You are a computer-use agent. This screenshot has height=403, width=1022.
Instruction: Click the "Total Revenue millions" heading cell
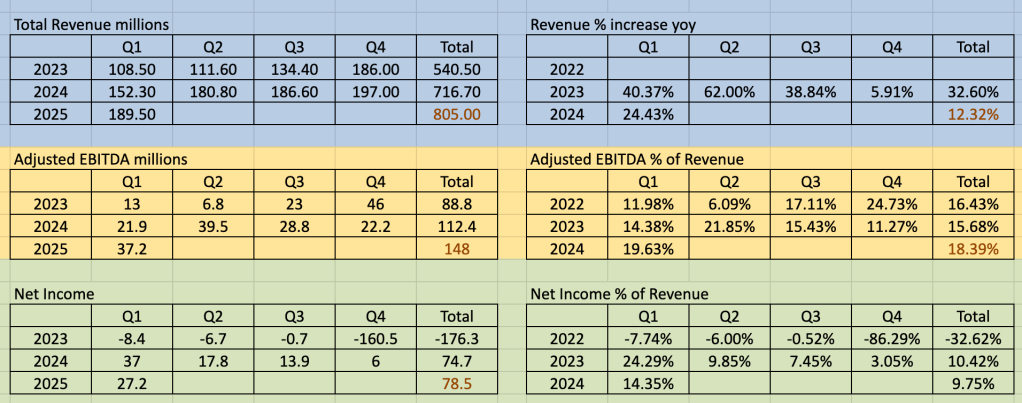pyautogui.click(x=90, y=23)
